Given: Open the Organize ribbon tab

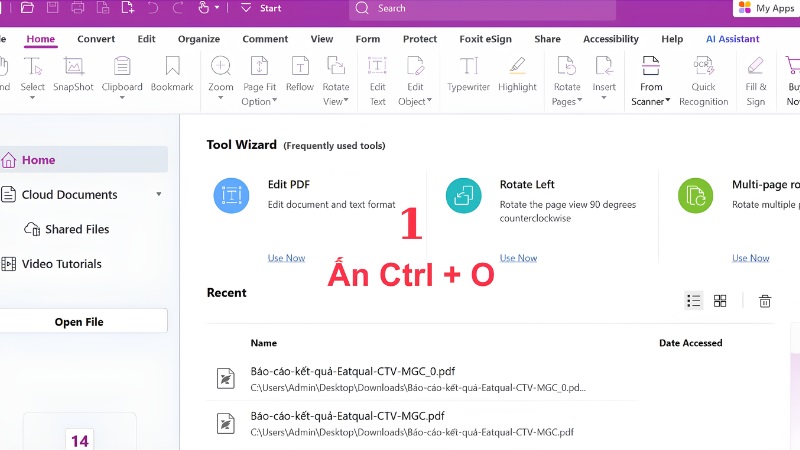Looking at the screenshot, I should coord(199,39).
